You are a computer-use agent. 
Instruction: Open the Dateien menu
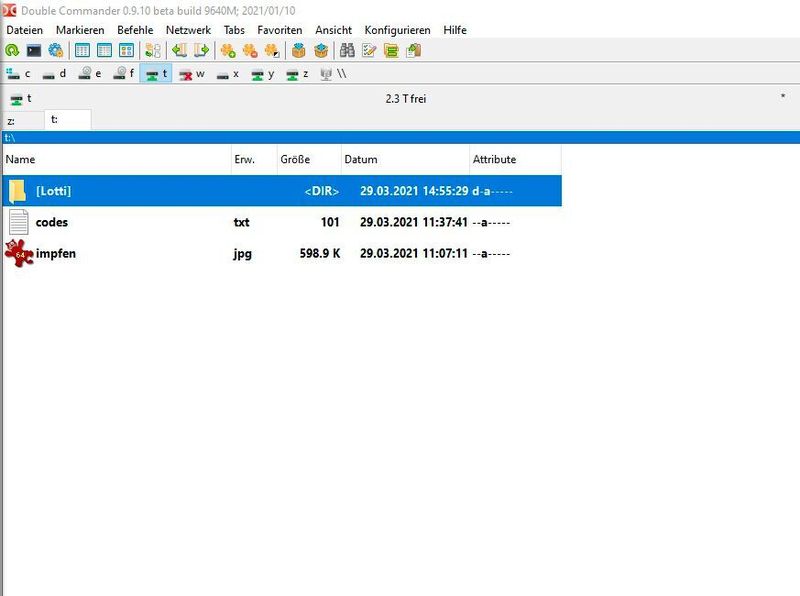click(24, 30)
